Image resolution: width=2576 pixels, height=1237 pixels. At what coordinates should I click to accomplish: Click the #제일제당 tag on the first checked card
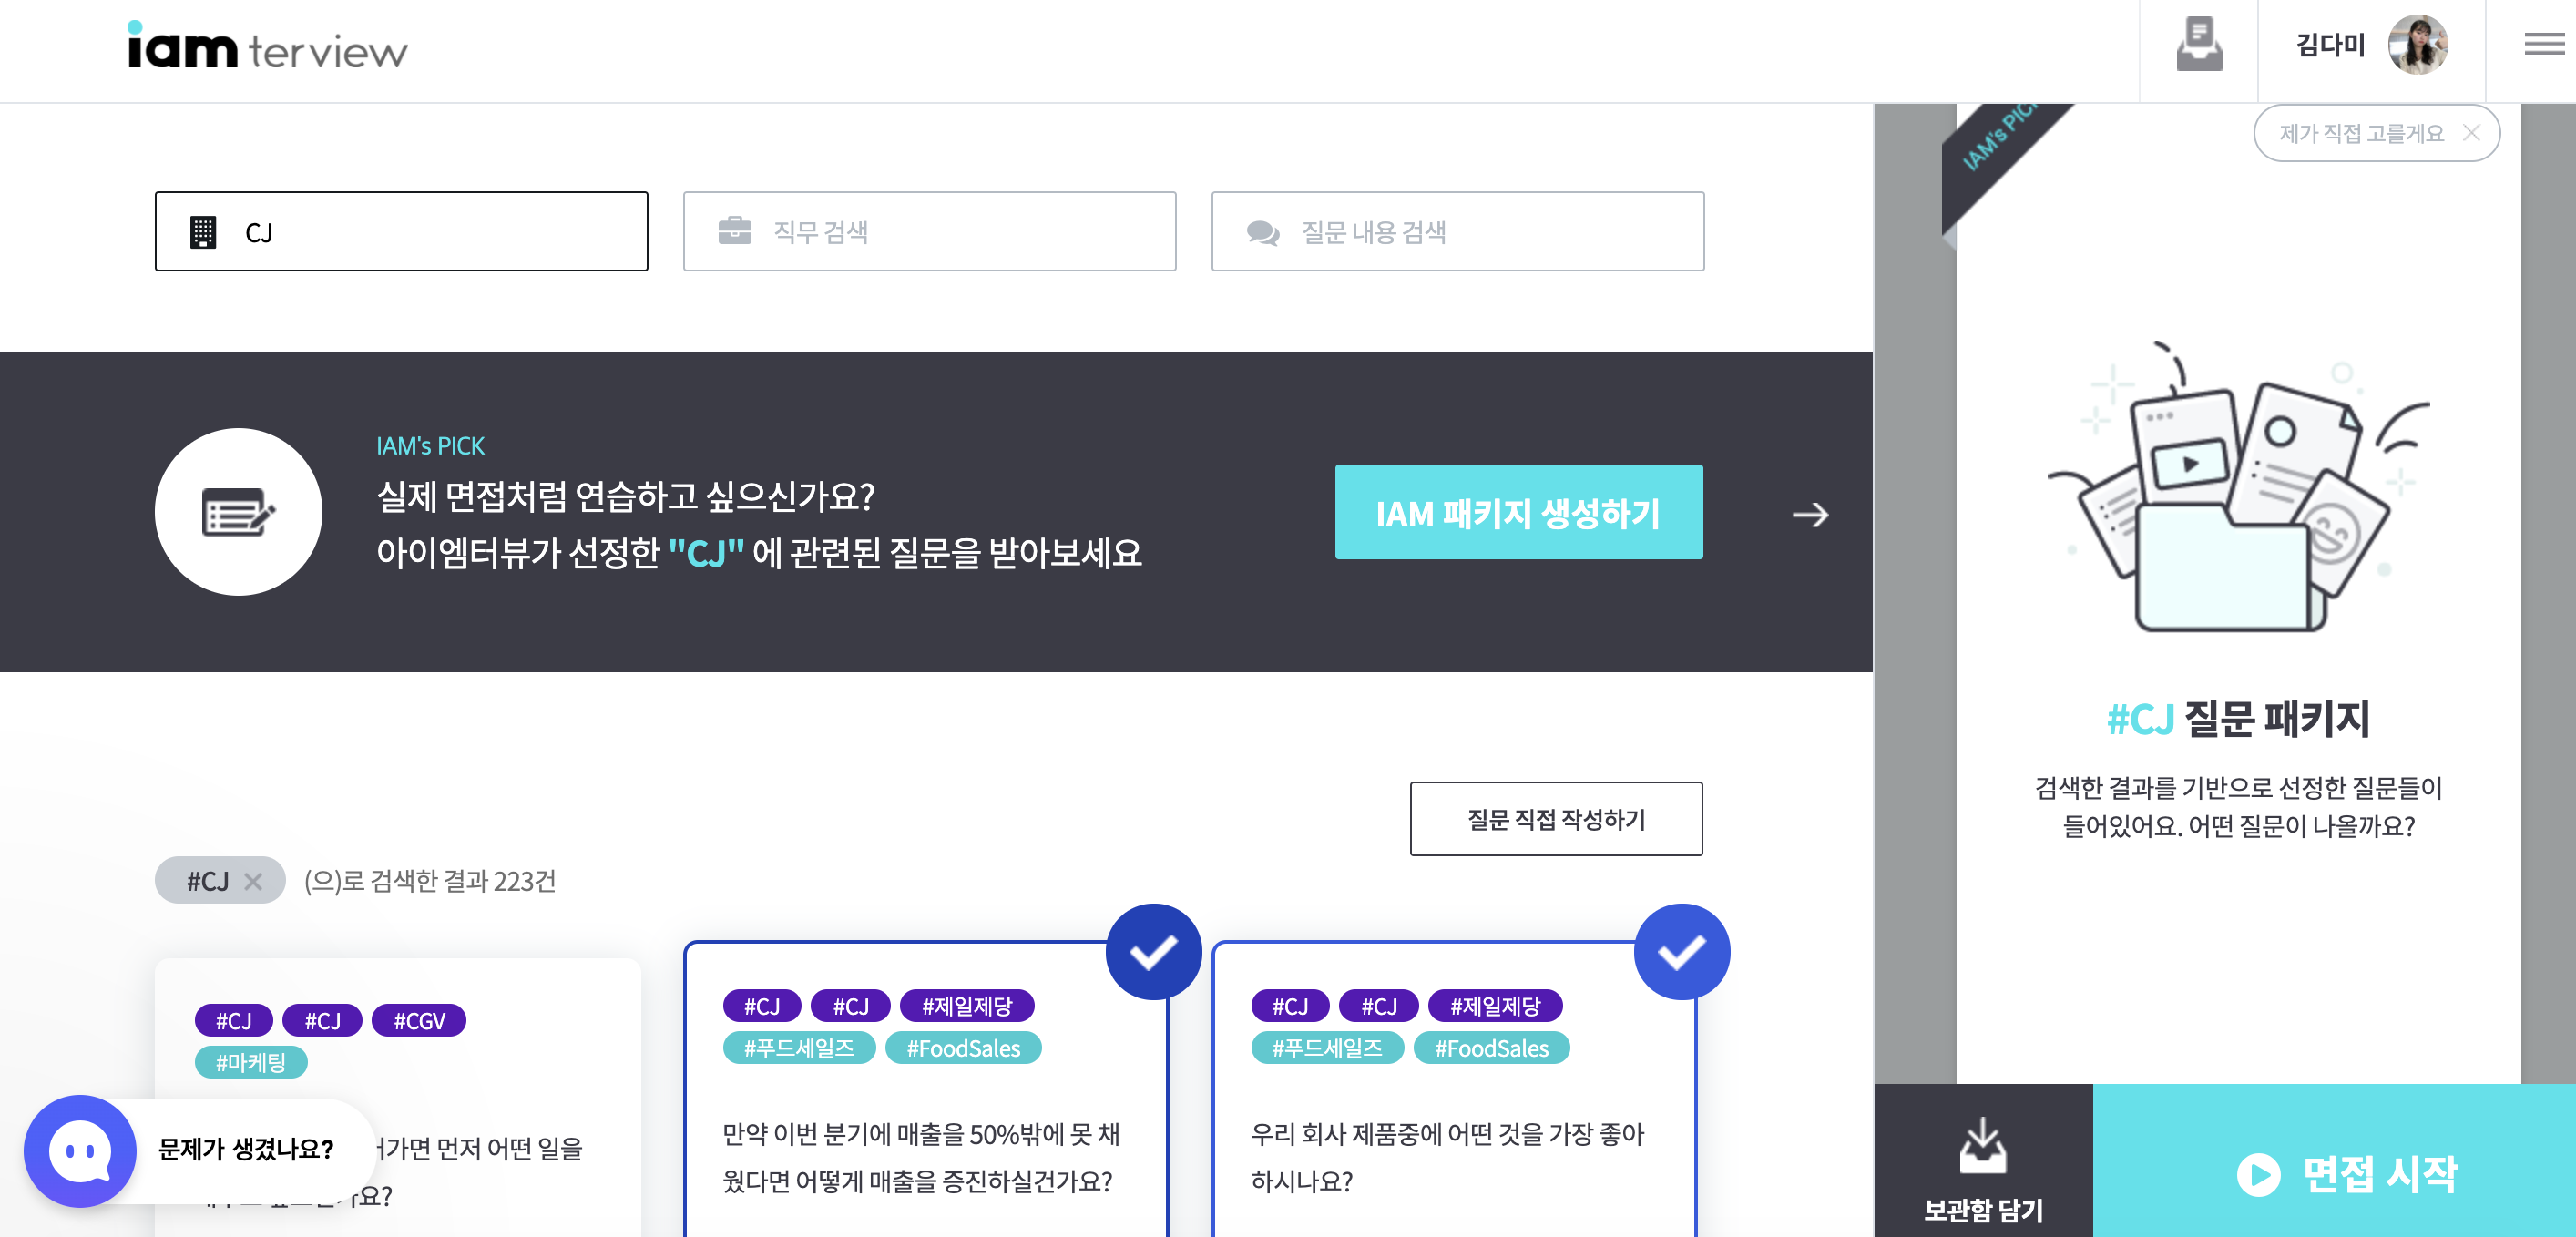click(966, 1006)
